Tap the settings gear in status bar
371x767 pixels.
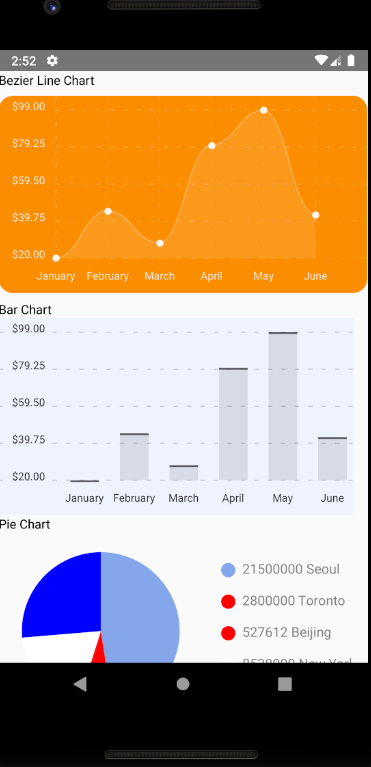pos(52,61)
